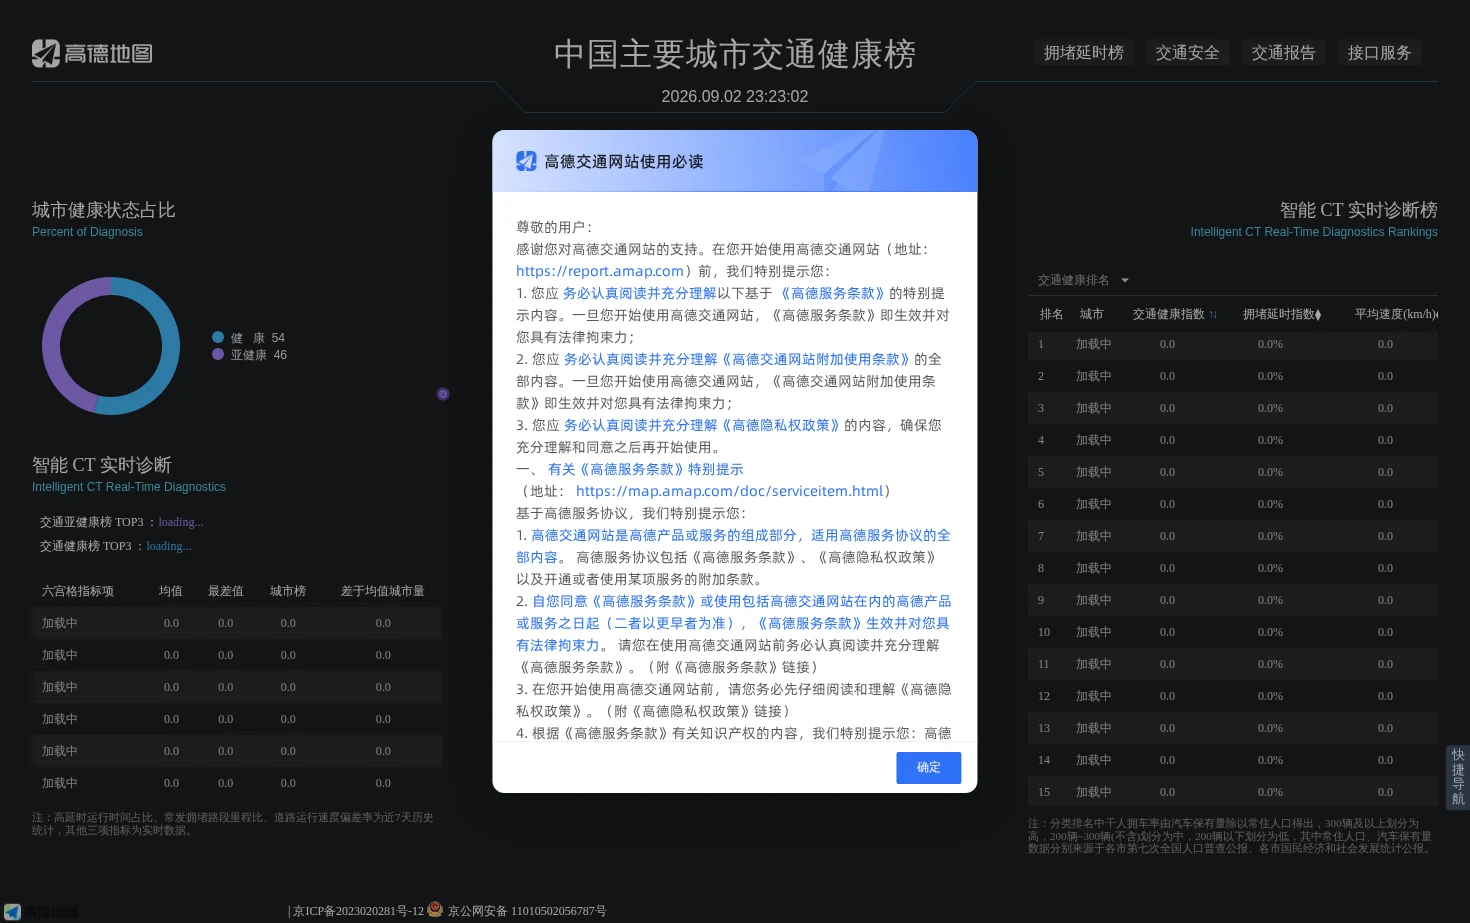Open the 交通报告 tab

point(1284,53)
